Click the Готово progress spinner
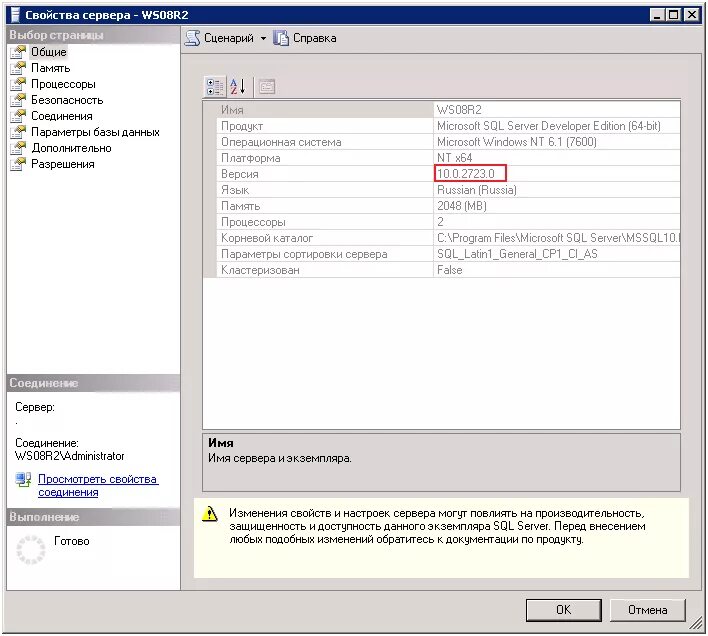This screenshot has width=708, height=636. tap(31, 550)
